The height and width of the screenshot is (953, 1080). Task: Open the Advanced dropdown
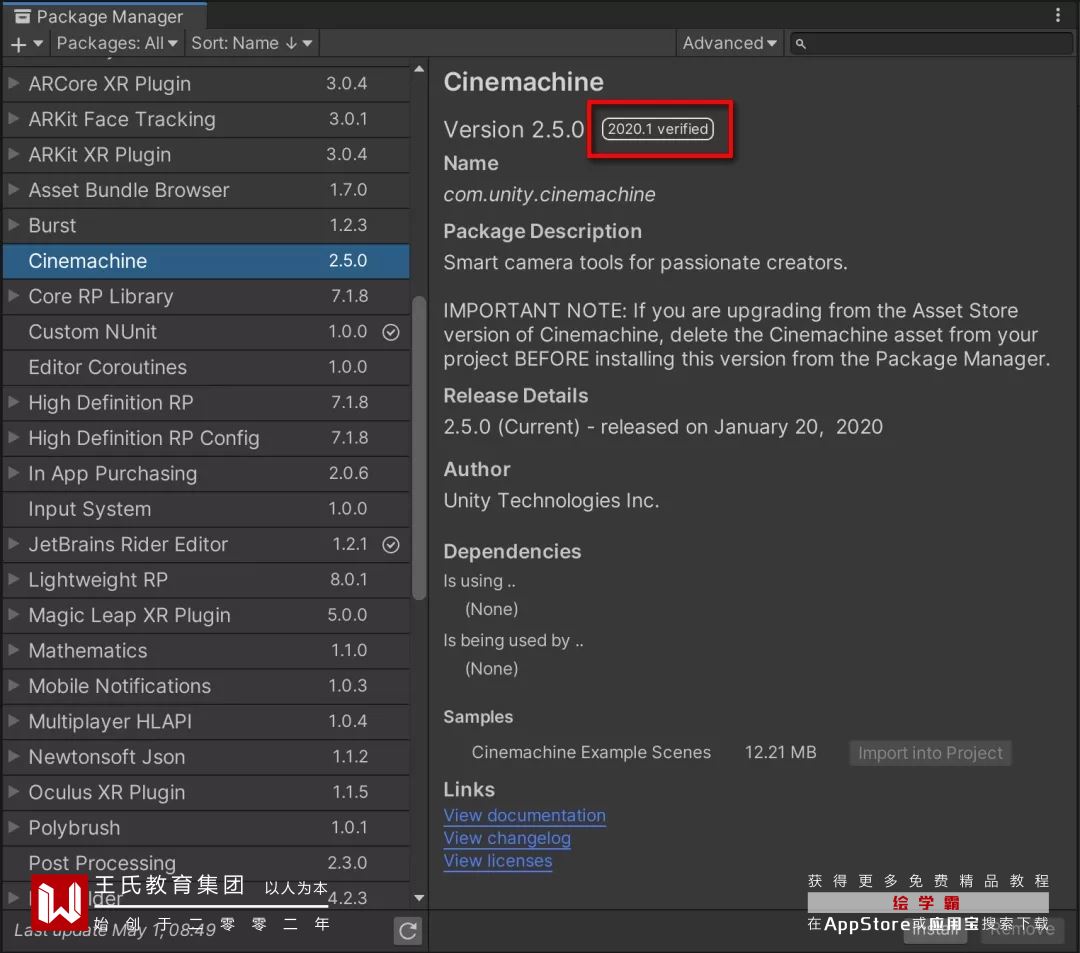tap(729, 43)
